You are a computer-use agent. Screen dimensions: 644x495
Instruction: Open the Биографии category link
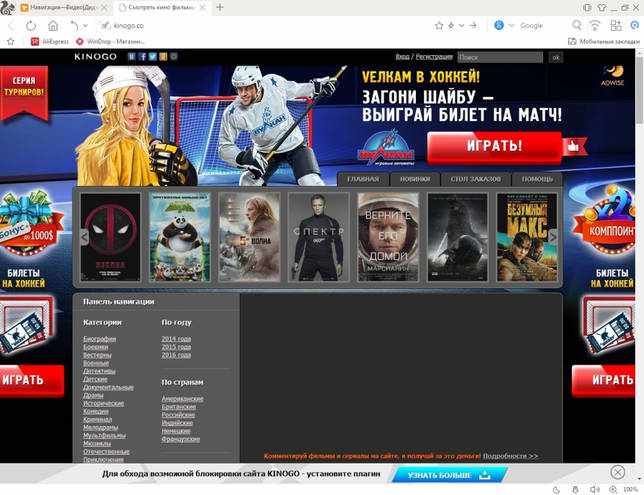coord(99,339)
